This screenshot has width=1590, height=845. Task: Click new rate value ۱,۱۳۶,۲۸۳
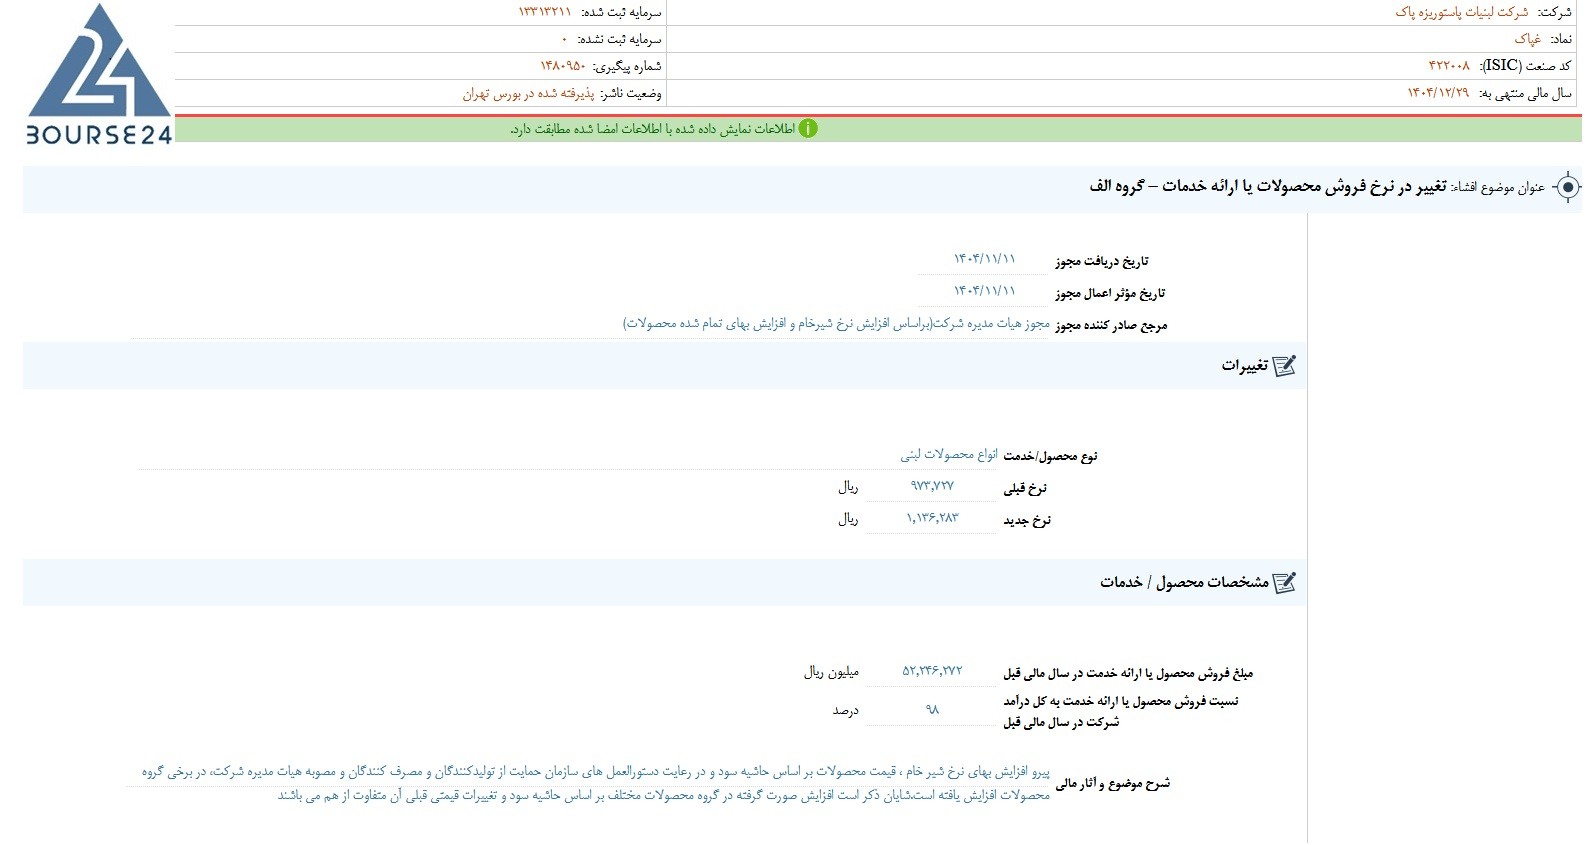(x=932, y=518)
